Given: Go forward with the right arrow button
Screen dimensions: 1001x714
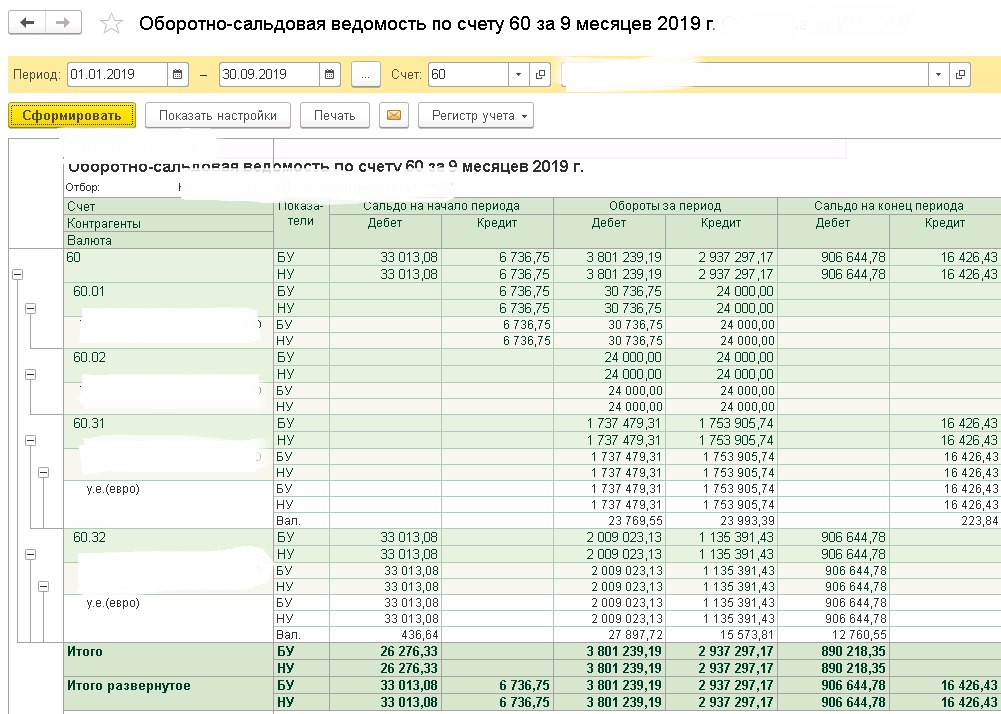Looking at the screenshot, I should point(63,23).
